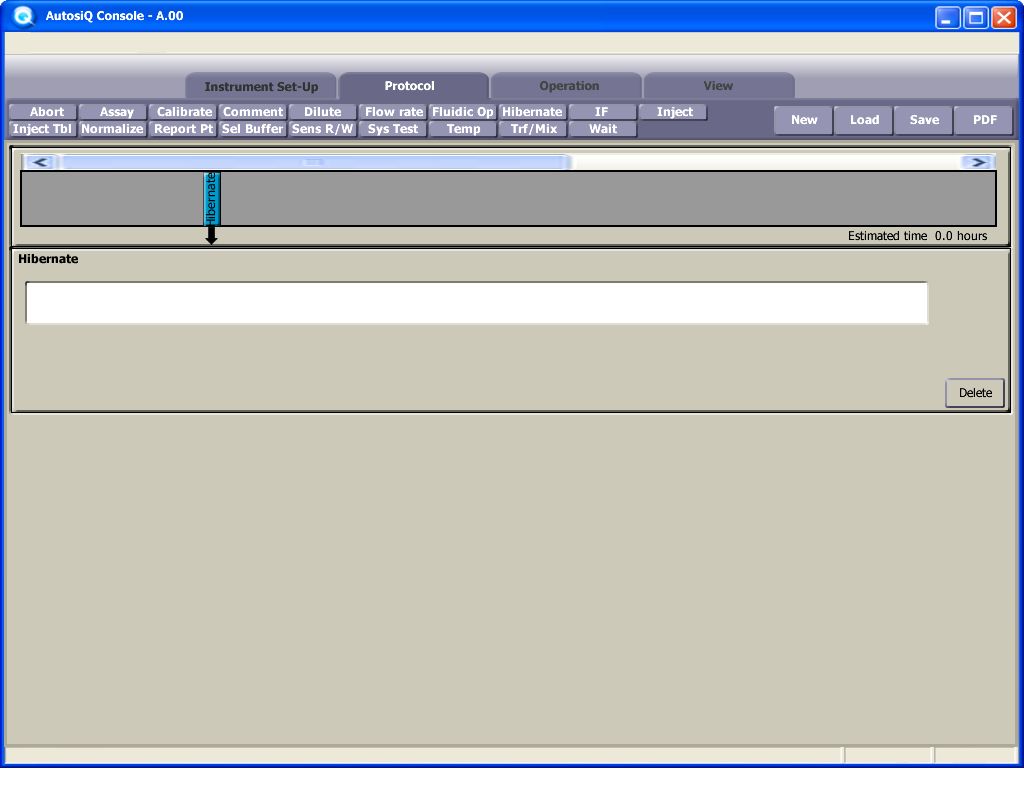1024x786 pixels.
Task: Add an Assay step
Action: (113, 112)
